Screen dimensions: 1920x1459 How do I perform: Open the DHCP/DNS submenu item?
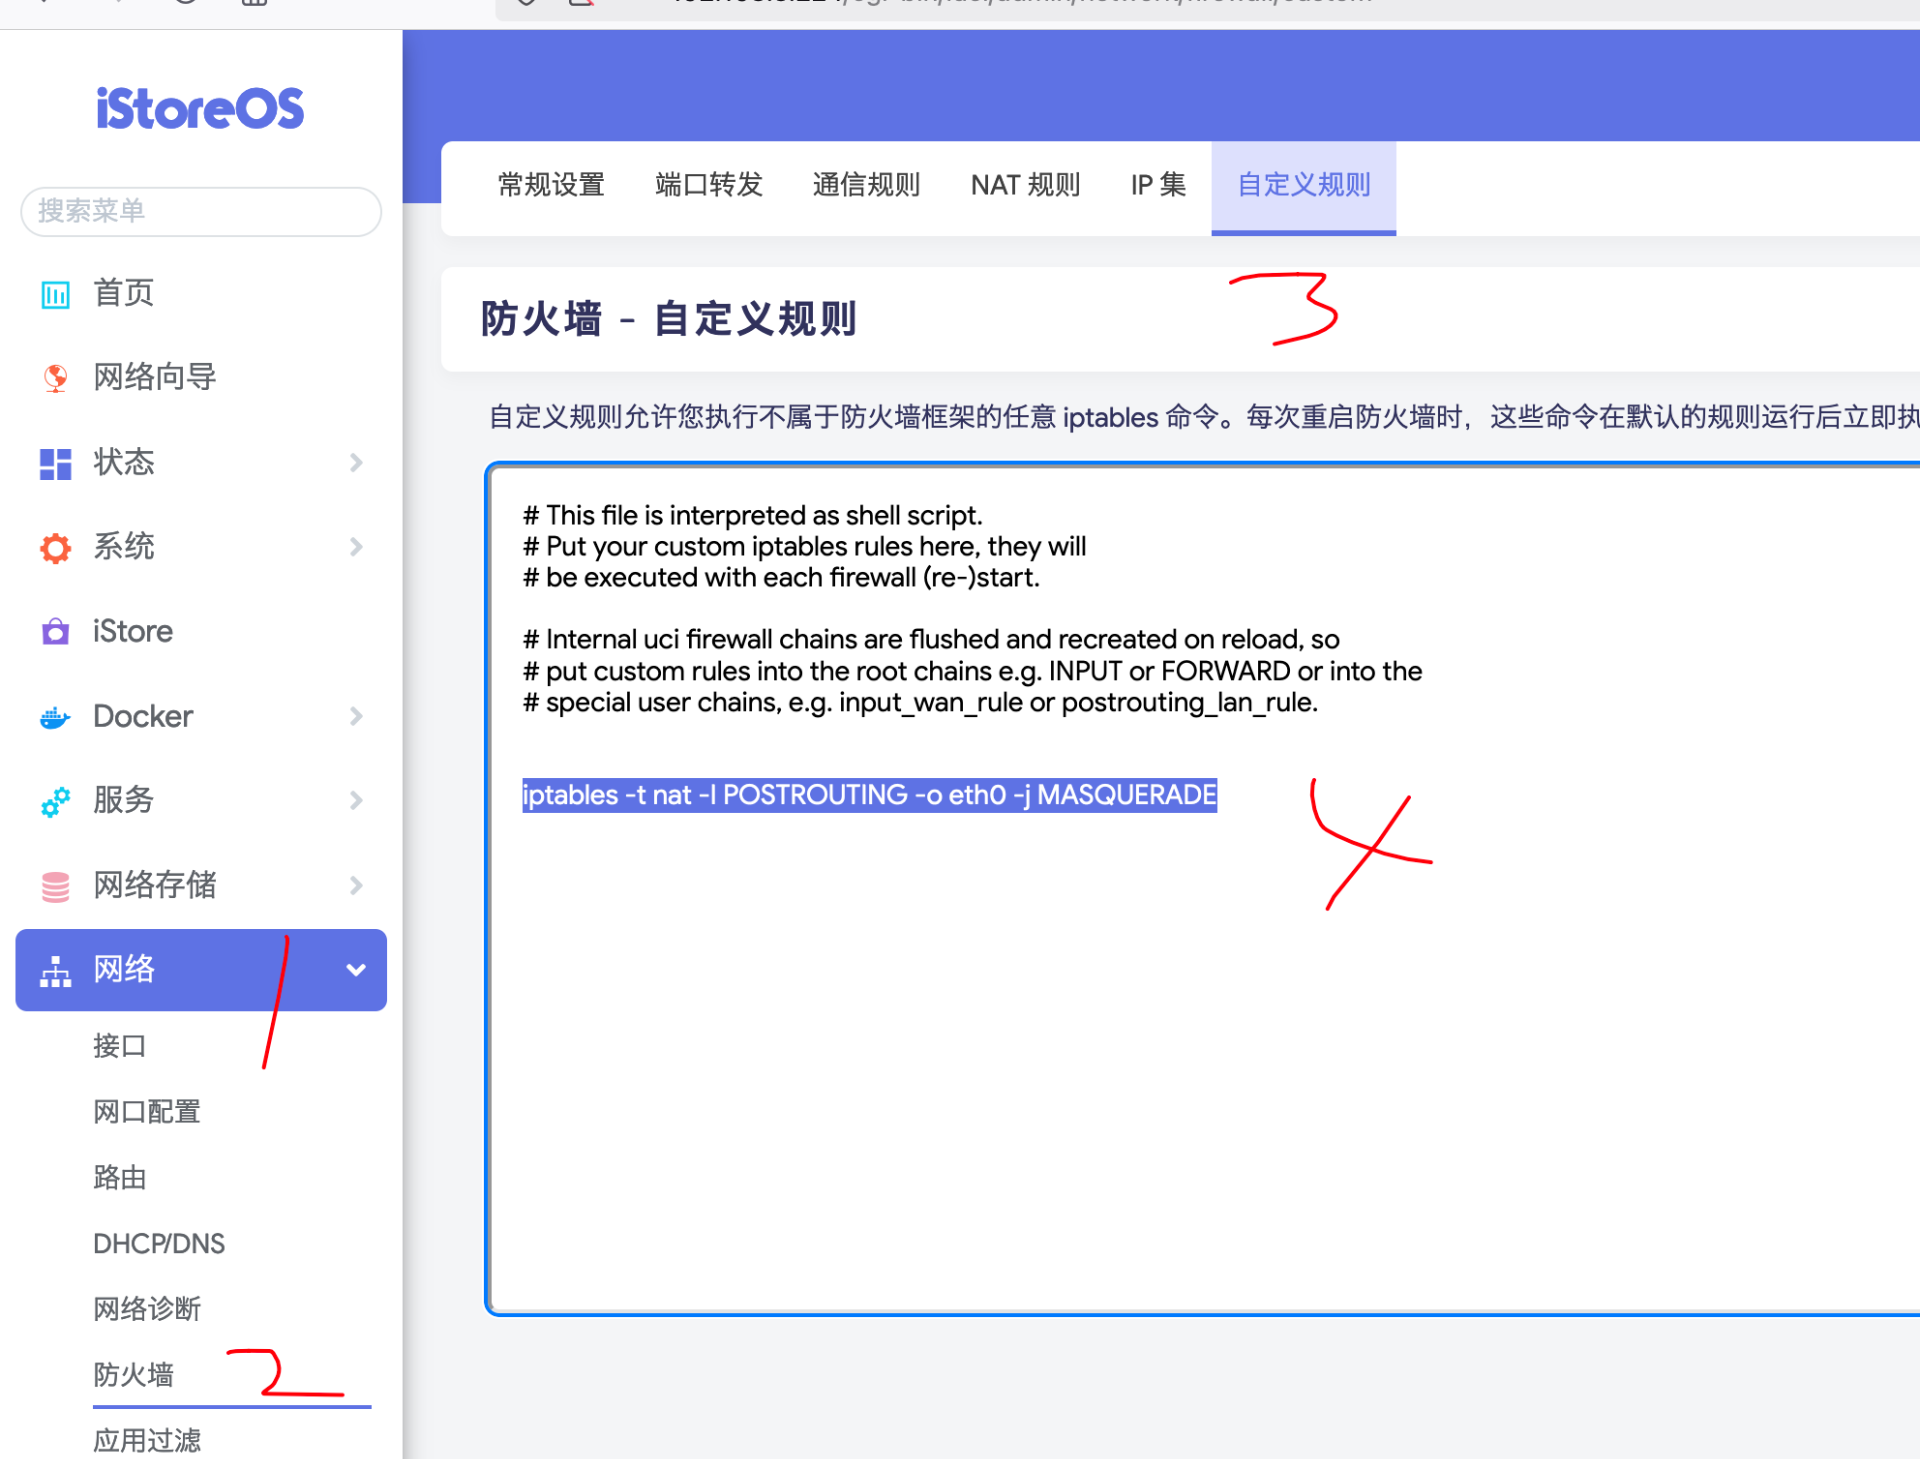coord(159,1244)
